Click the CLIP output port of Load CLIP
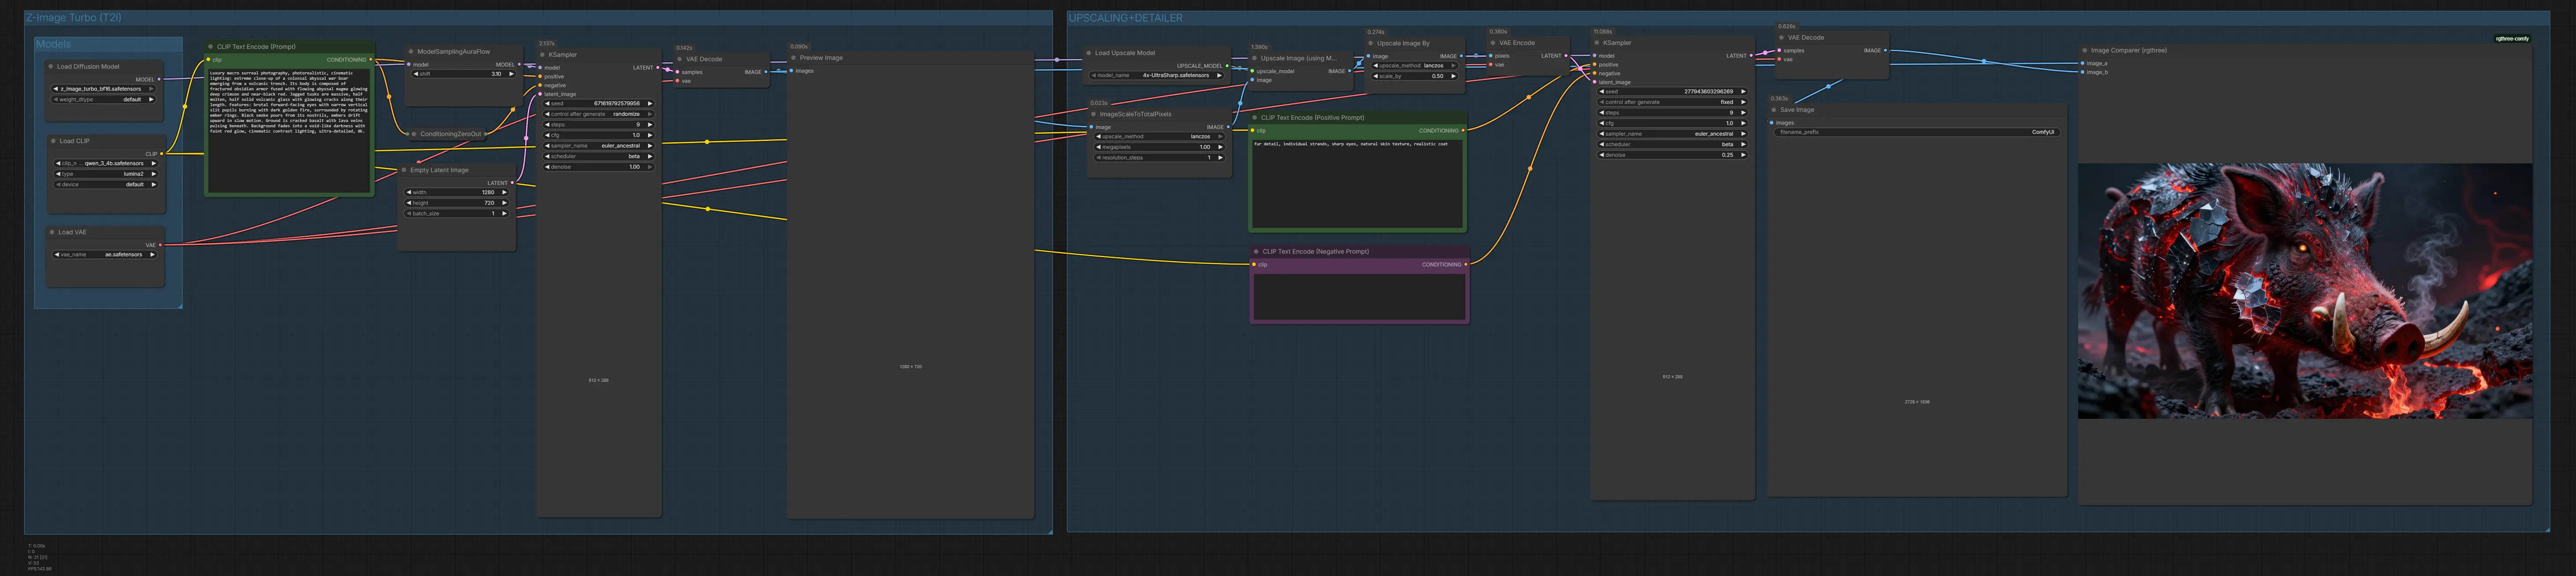Viewport: 2576px width, 576px height. pos(162,154)
